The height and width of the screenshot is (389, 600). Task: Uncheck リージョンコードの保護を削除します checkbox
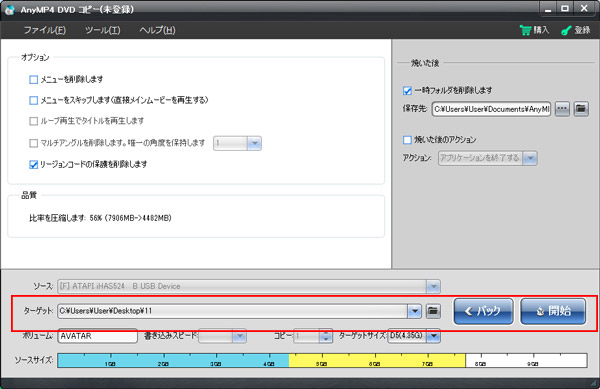click(34, 164)
